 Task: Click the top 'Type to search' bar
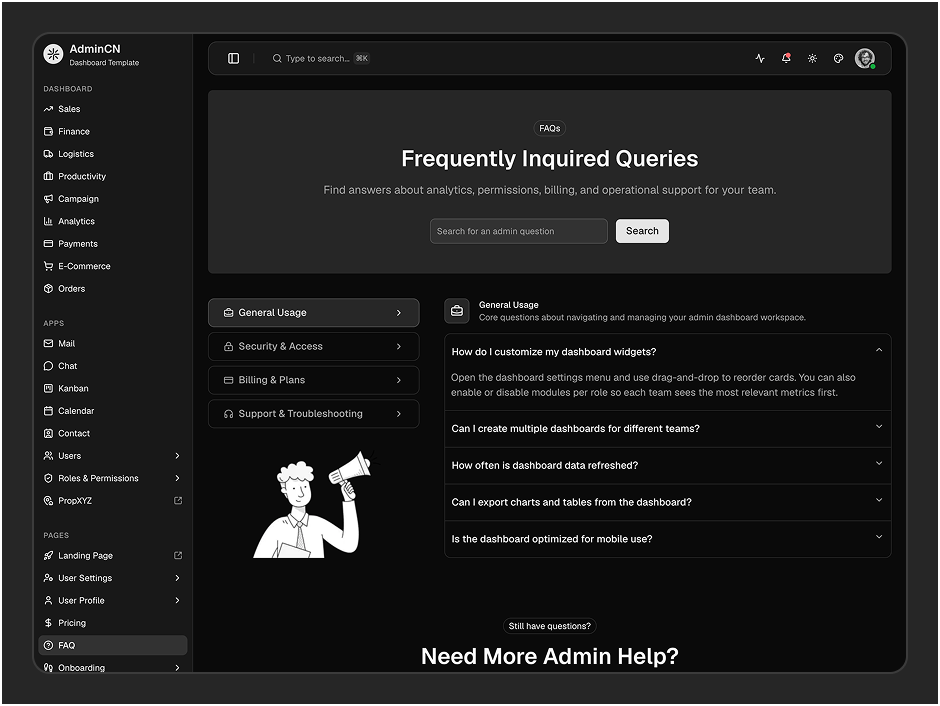click(321, 58)
